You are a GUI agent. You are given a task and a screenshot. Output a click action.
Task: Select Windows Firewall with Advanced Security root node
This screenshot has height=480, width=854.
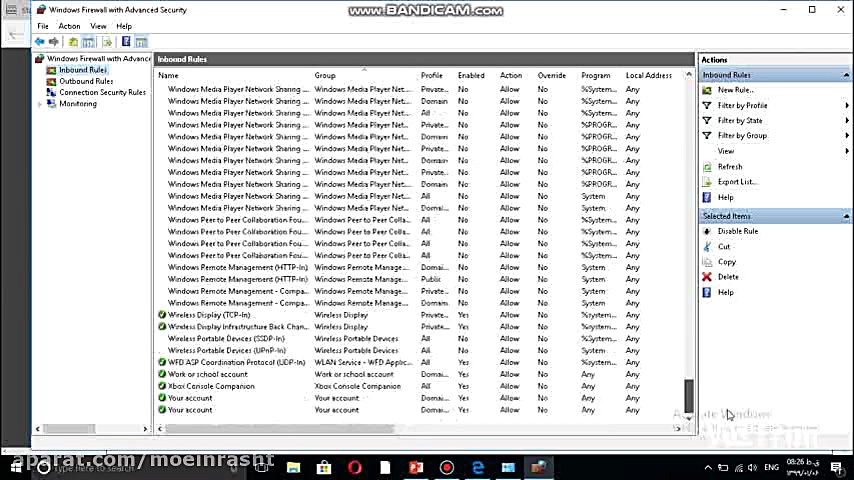(98, 58)
